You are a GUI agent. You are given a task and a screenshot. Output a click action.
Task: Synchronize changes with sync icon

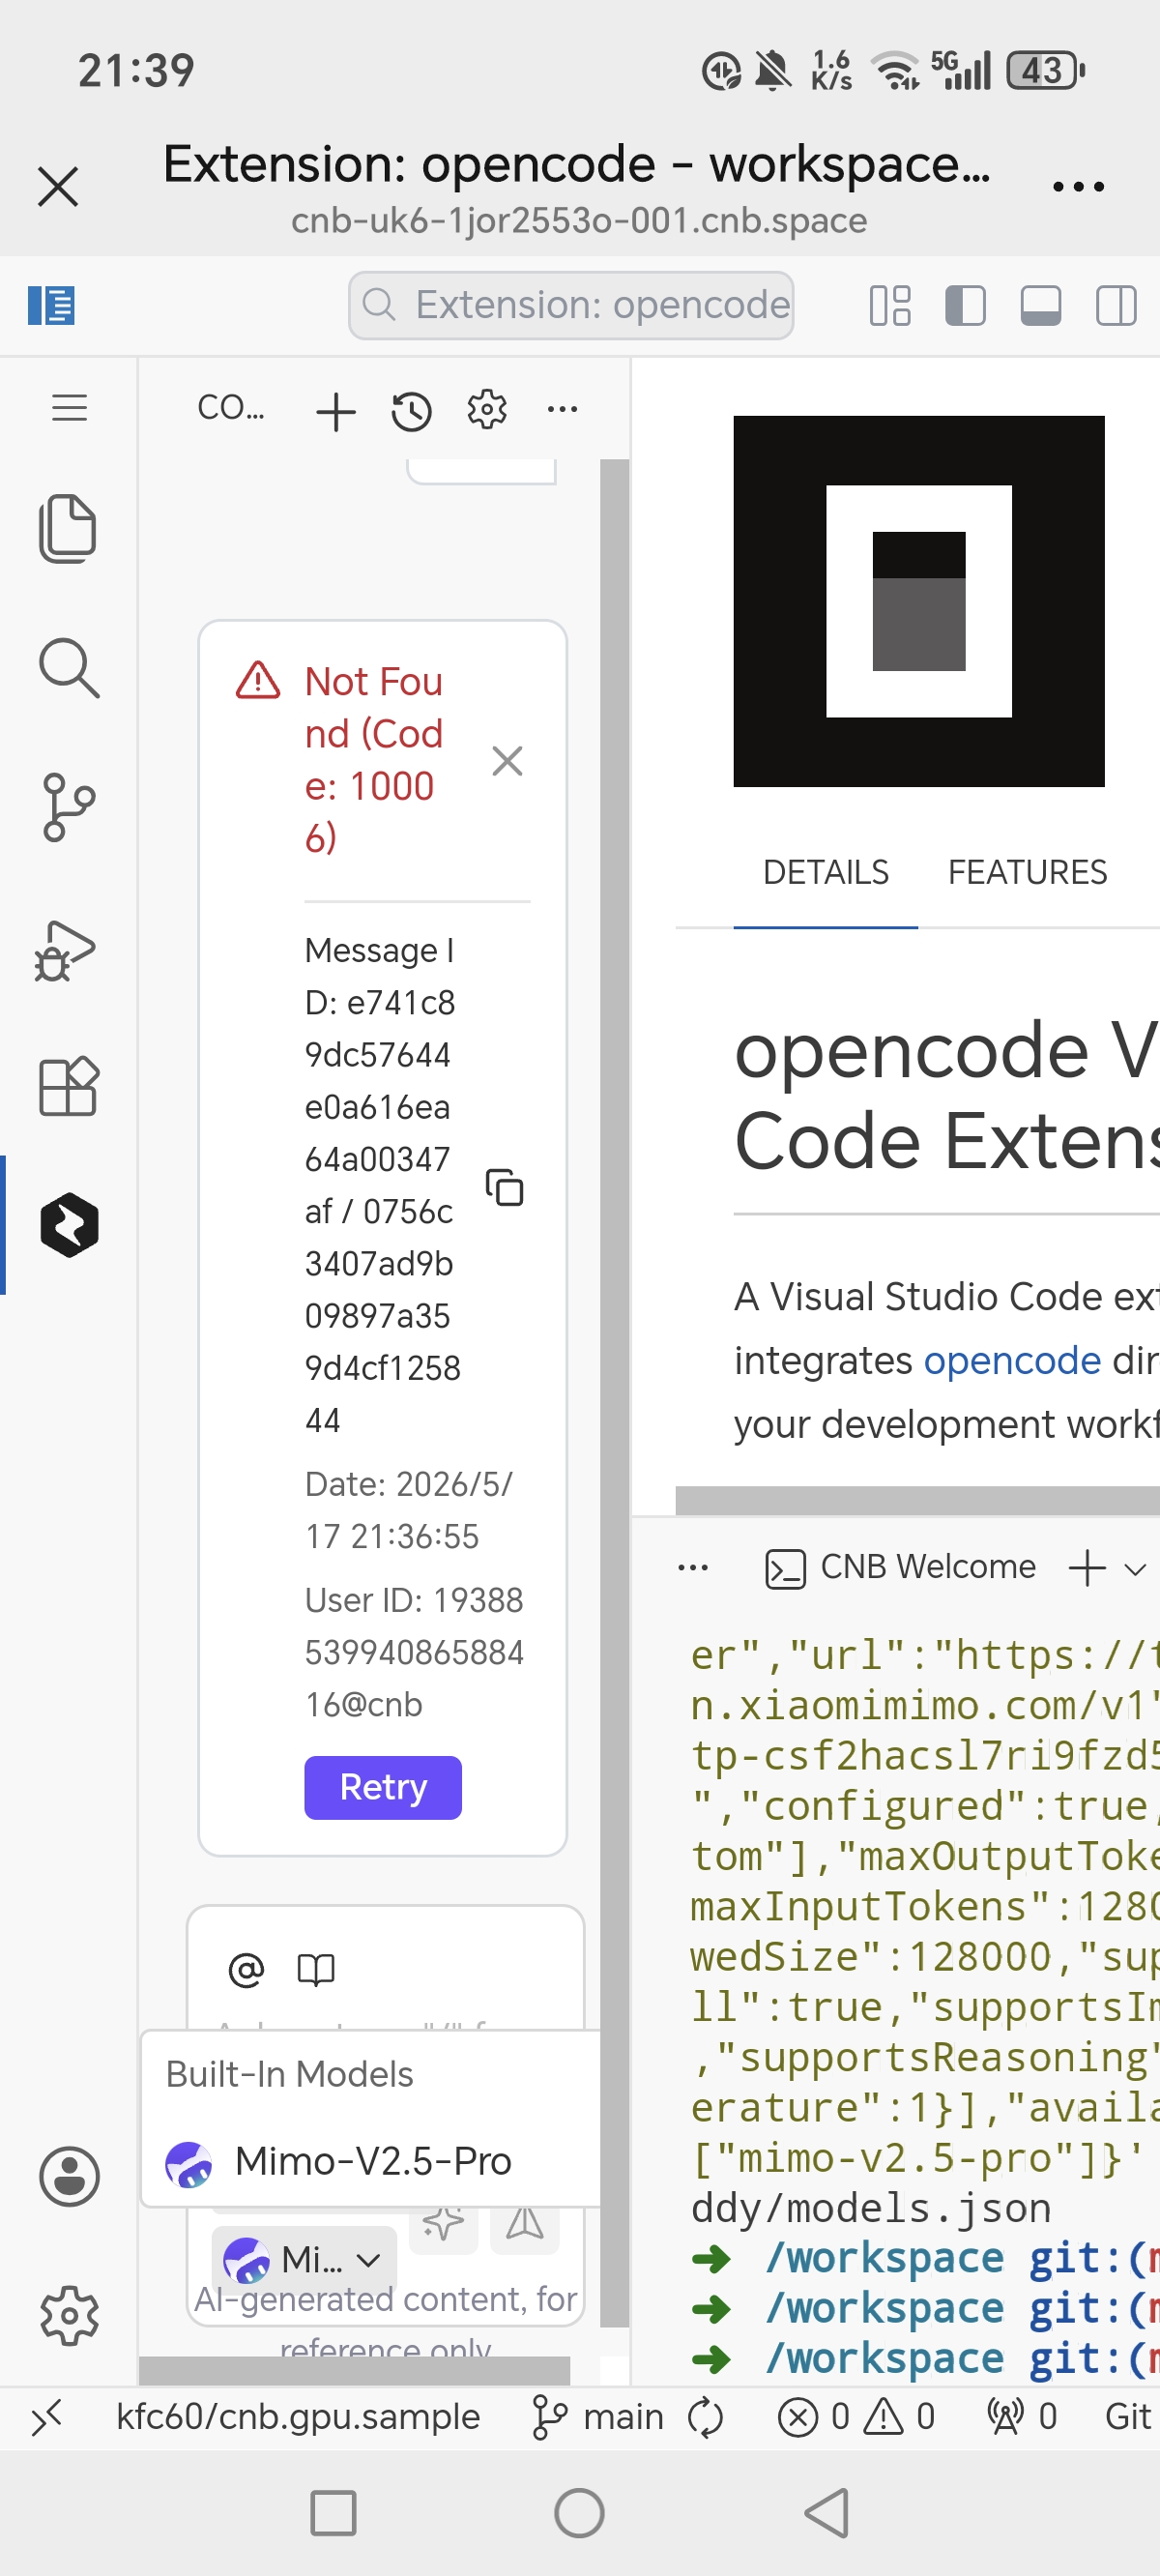pos(705,2418)
